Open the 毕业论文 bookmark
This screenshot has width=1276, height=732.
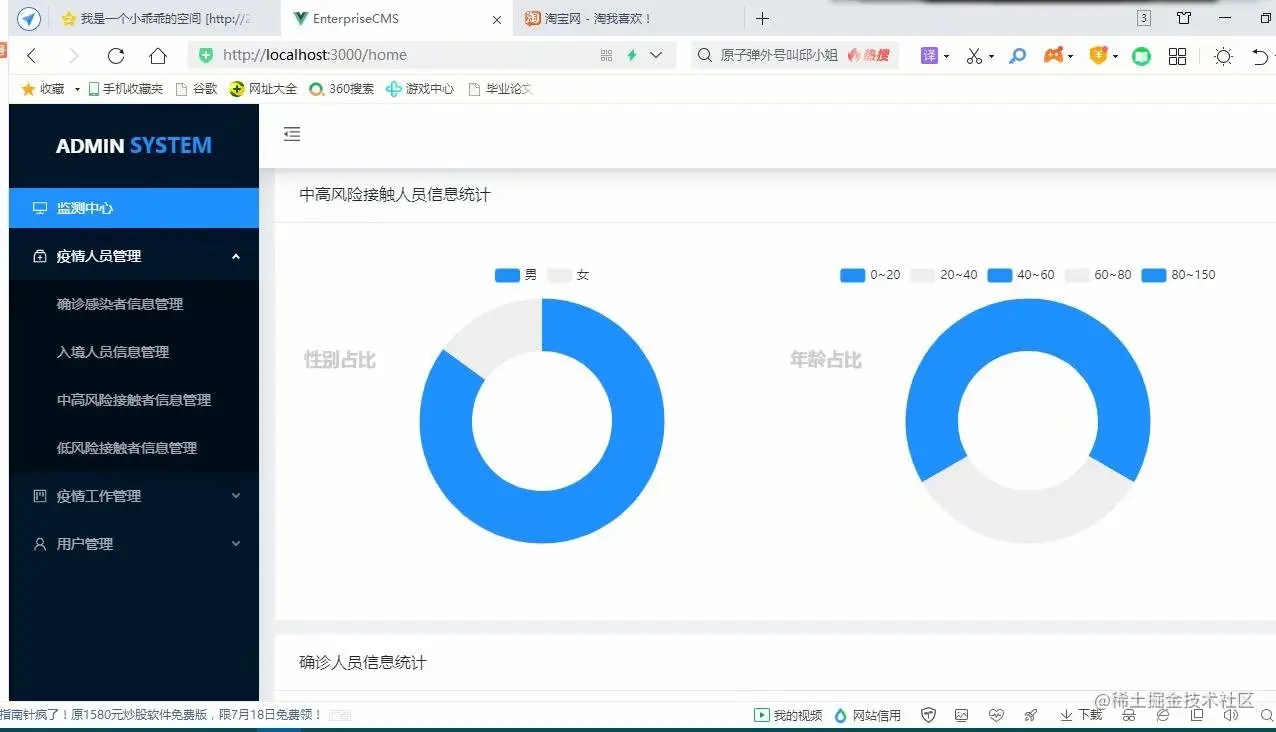500,89
